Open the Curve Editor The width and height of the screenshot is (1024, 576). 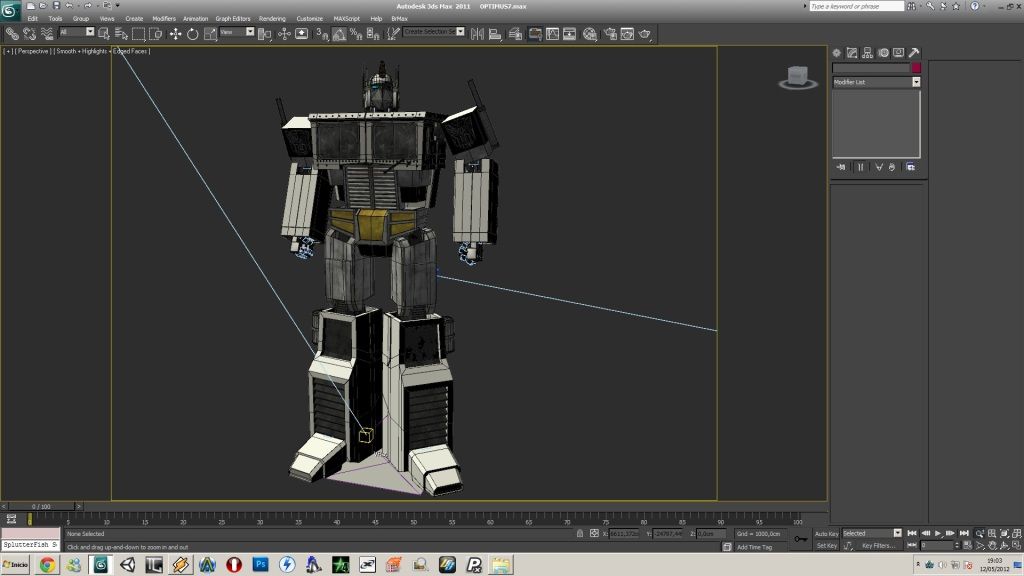click(552, 34)
